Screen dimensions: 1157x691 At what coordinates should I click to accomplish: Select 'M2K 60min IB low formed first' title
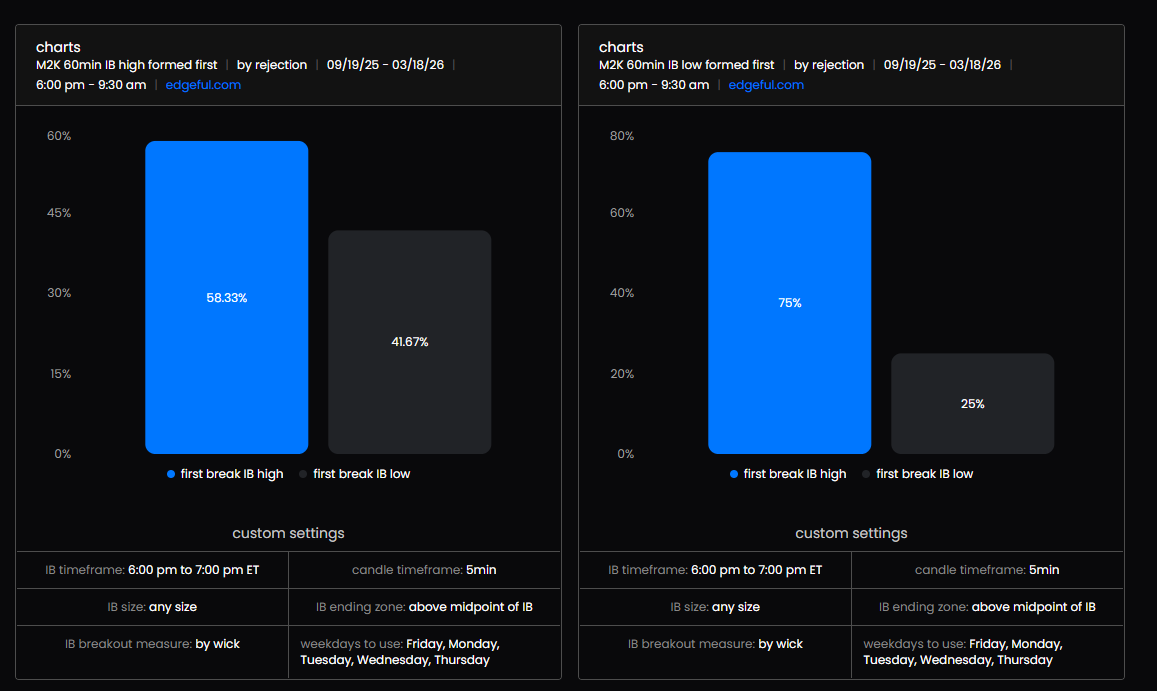(x=687, y=65)
